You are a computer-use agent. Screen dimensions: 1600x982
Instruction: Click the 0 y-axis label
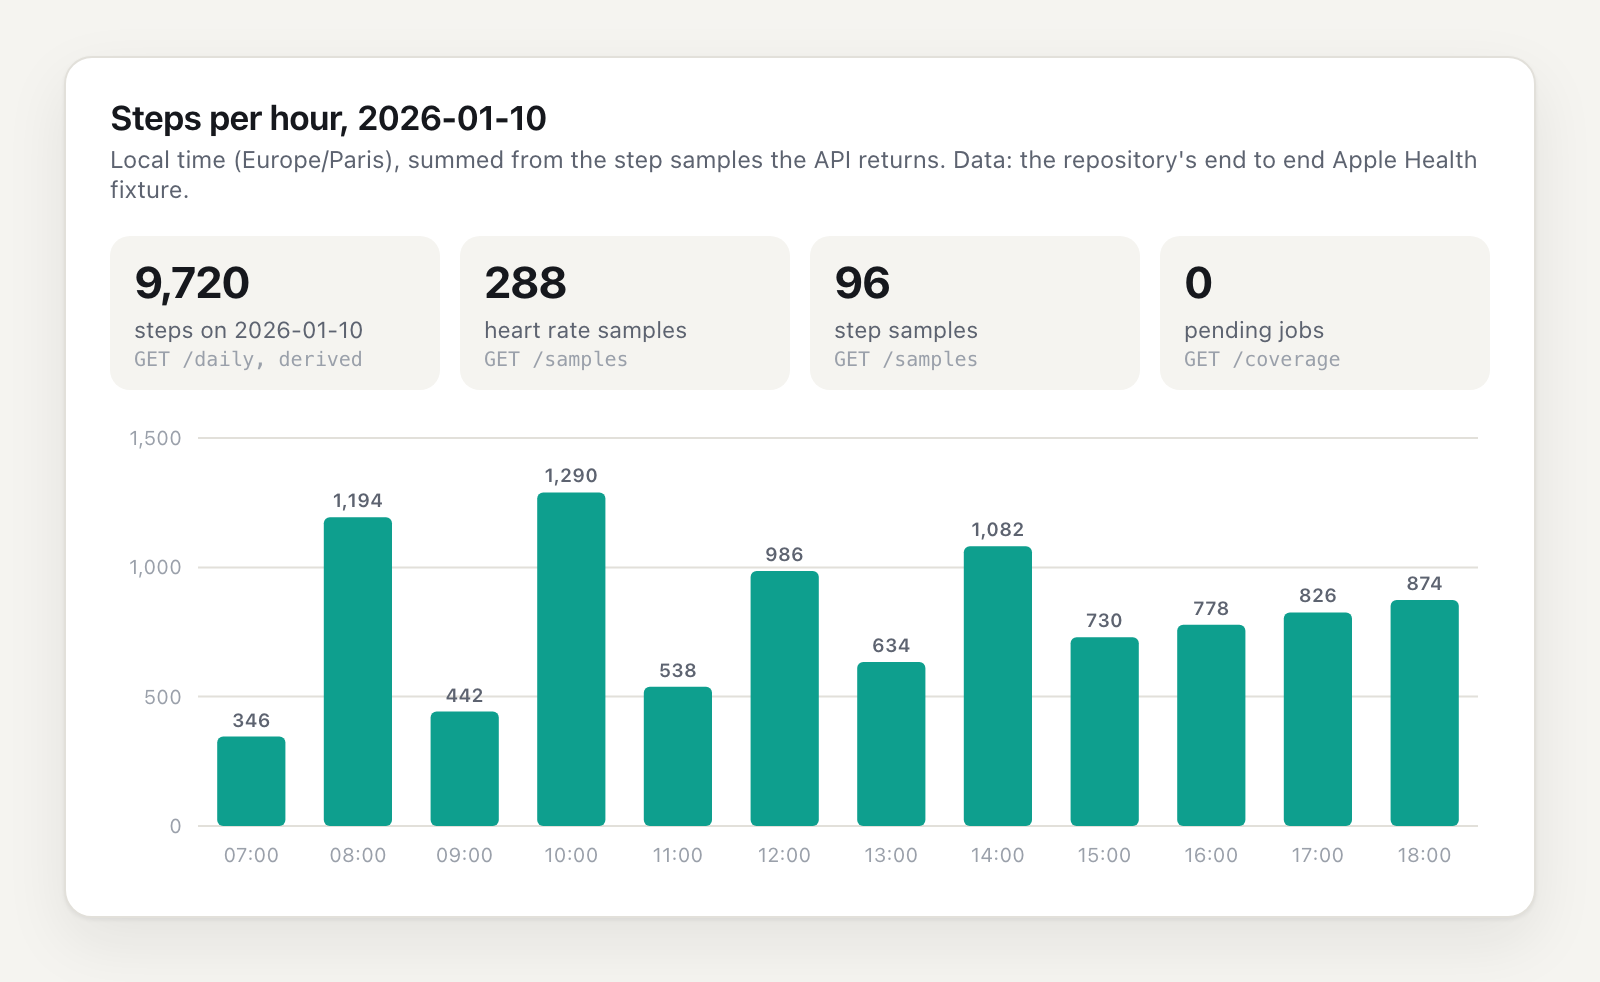[x=176, y=826]
